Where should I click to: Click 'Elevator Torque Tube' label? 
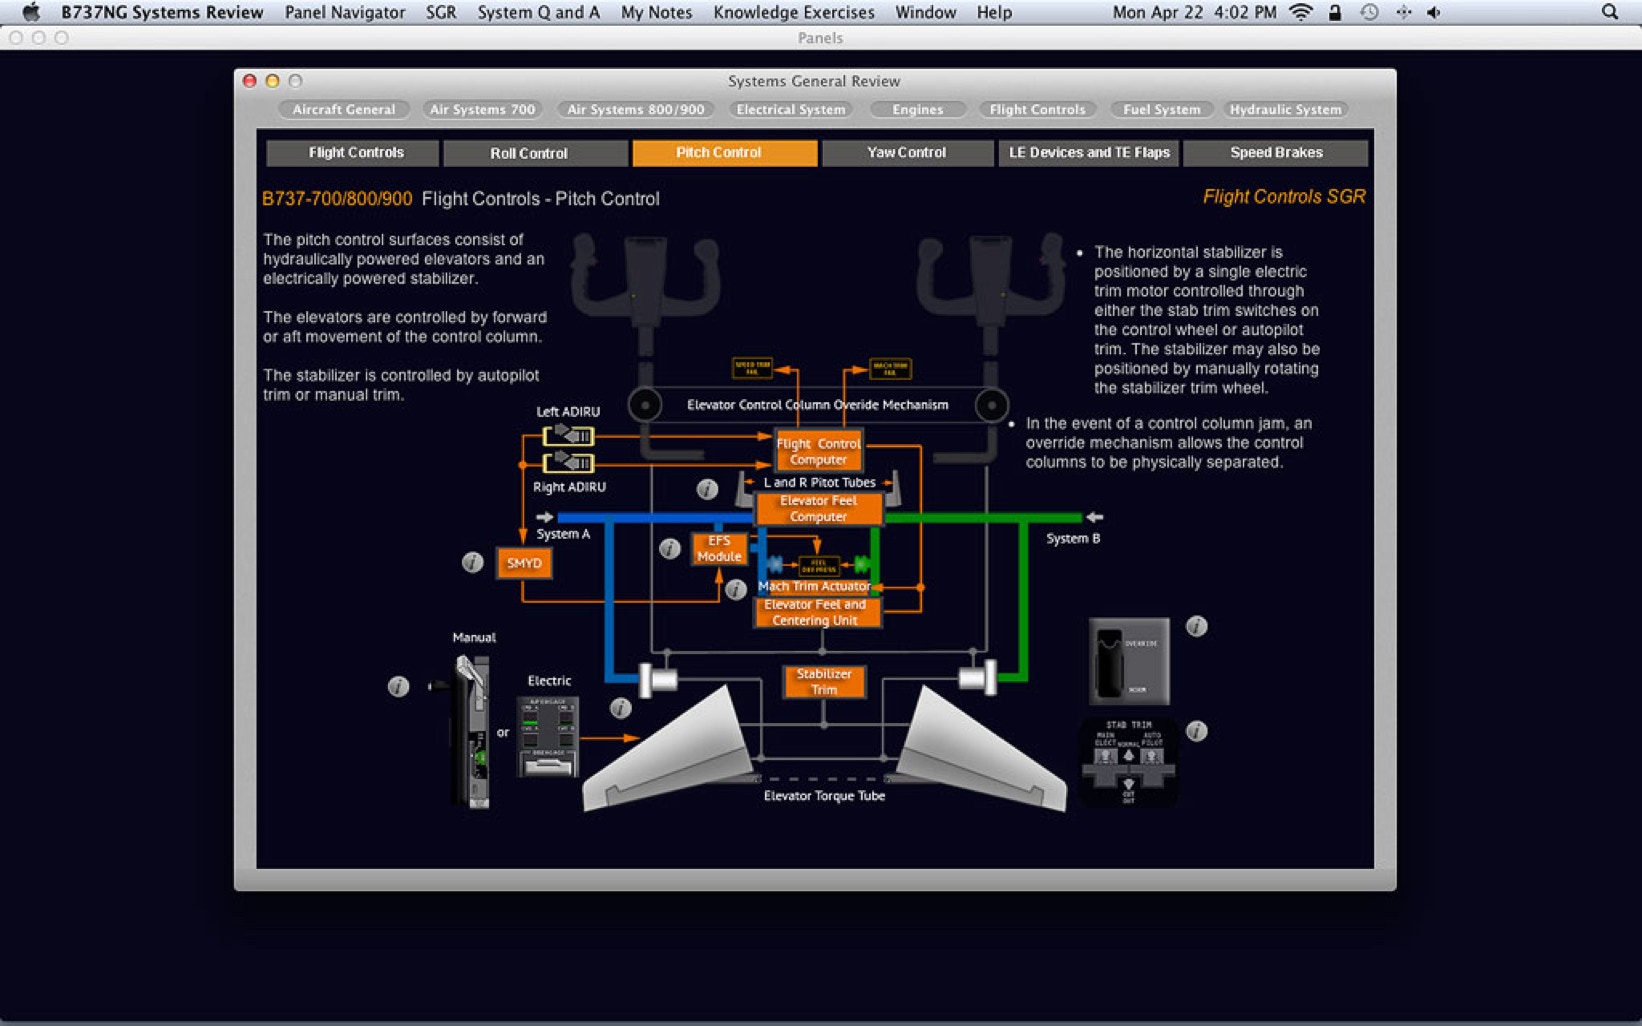click(824, 796)
